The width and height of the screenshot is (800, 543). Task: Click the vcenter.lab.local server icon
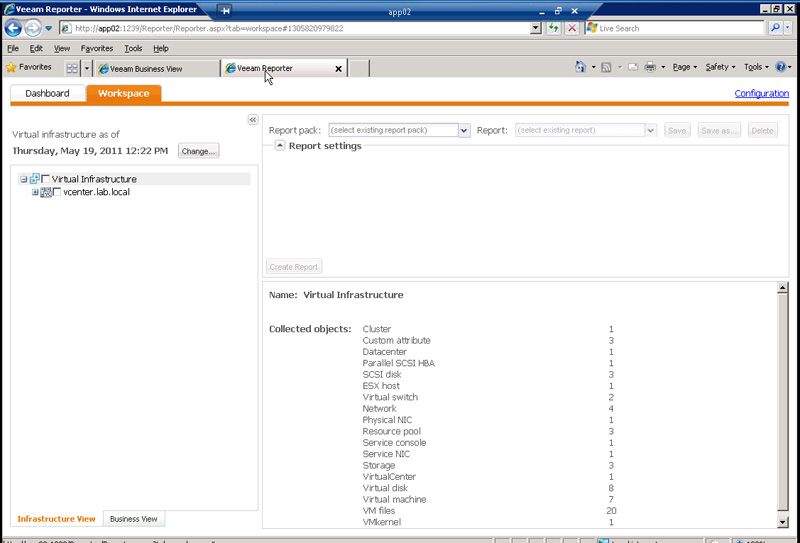46,192
